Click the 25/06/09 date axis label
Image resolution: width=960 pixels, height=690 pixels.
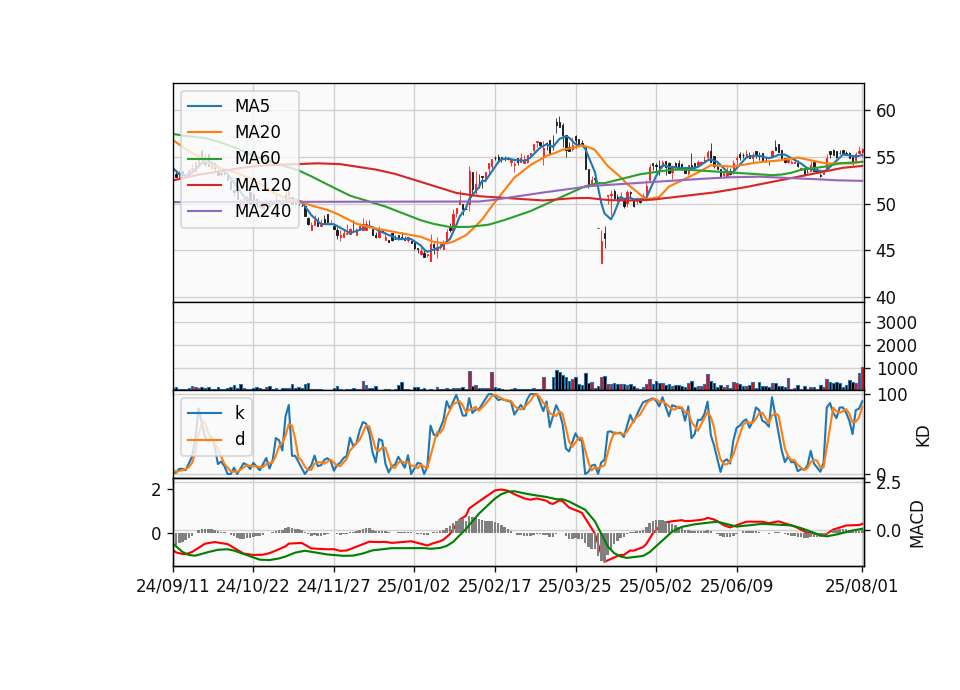737,587
